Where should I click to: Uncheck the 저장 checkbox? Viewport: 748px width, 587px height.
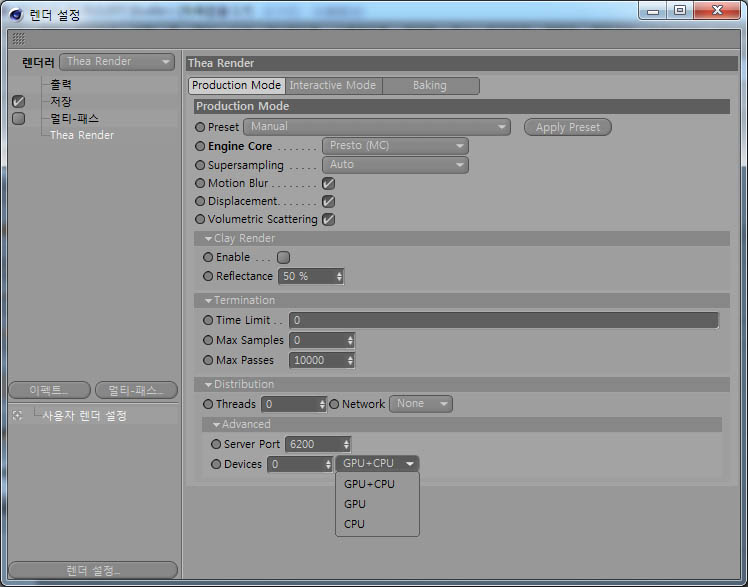(x=19, y=101)
